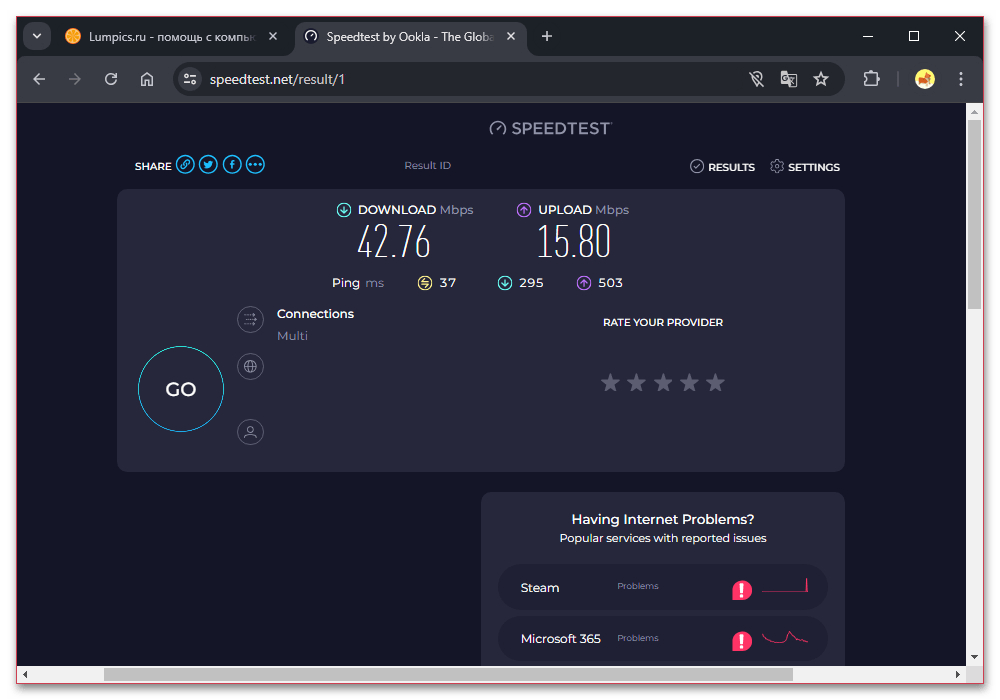Click the upload speed icon
Screen dimensions: 1000x700
pyautogui.click(x=524, y=210)
